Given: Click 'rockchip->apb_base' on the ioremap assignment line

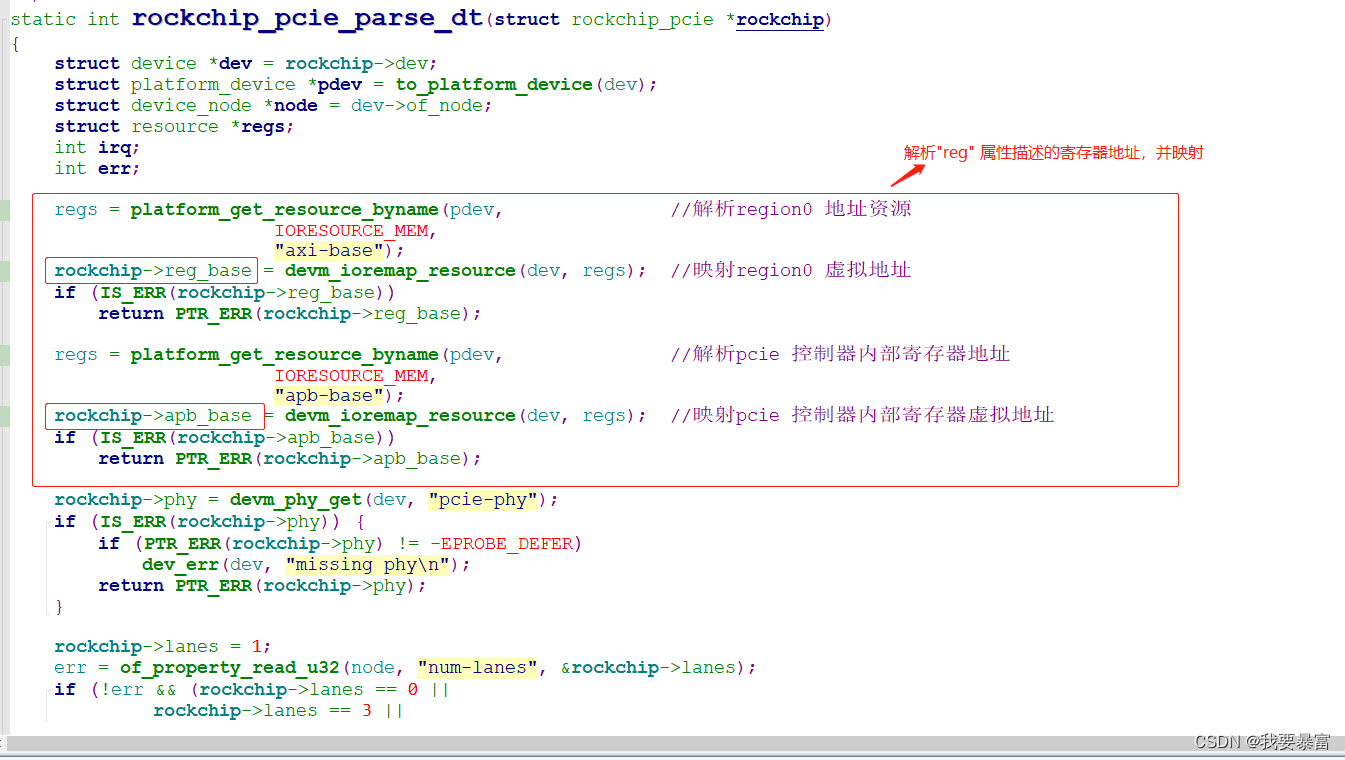Looking at the screenshot, I should pos(152,416).
